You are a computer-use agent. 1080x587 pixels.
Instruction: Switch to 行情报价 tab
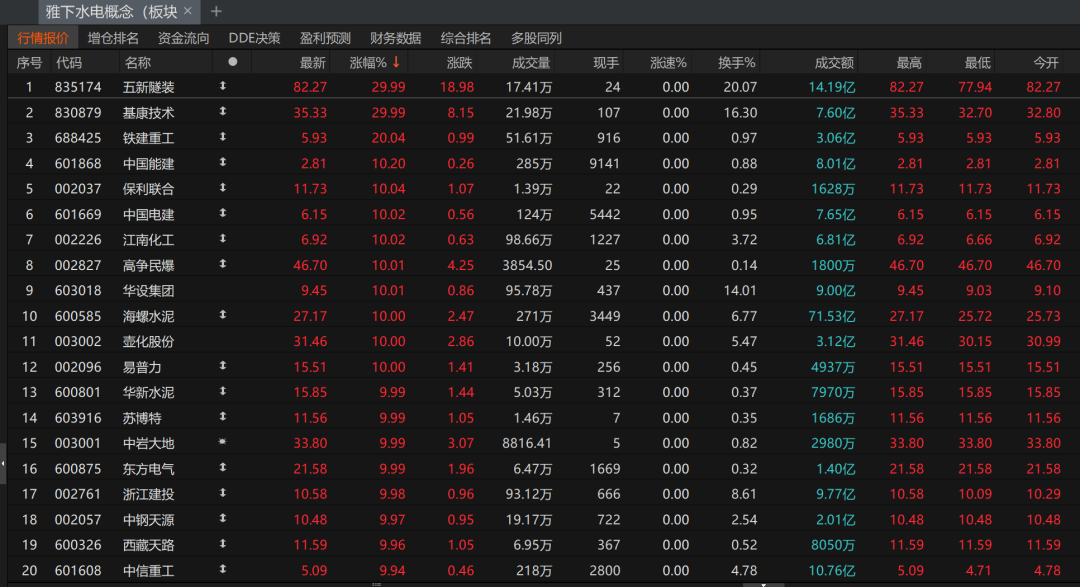click(x=43, y=38)
